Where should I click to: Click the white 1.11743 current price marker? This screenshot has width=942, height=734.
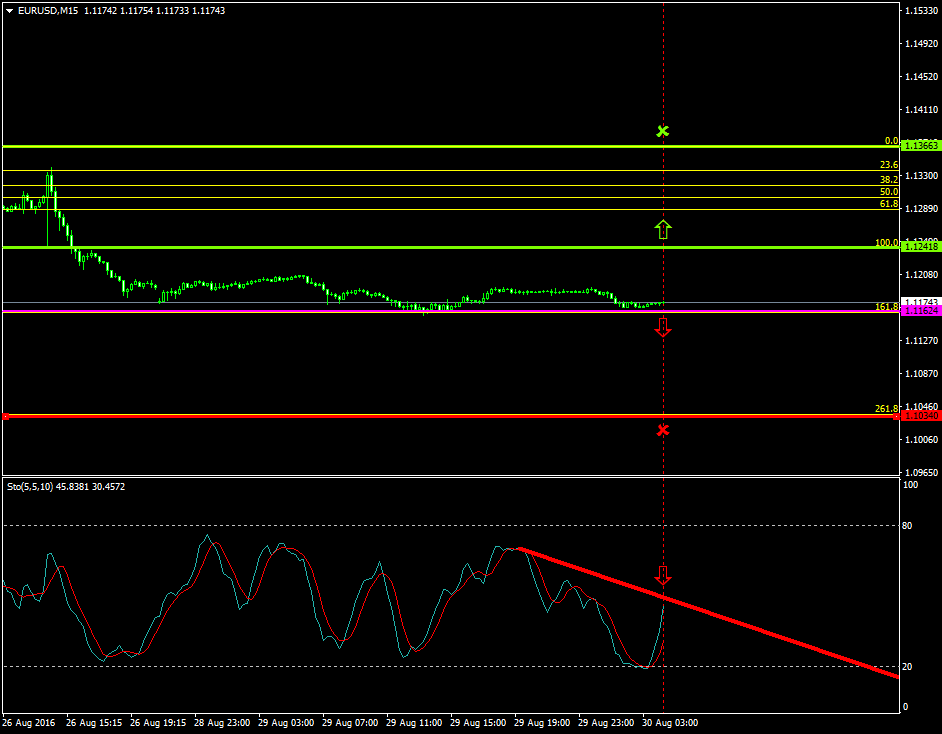pos(919,300)
